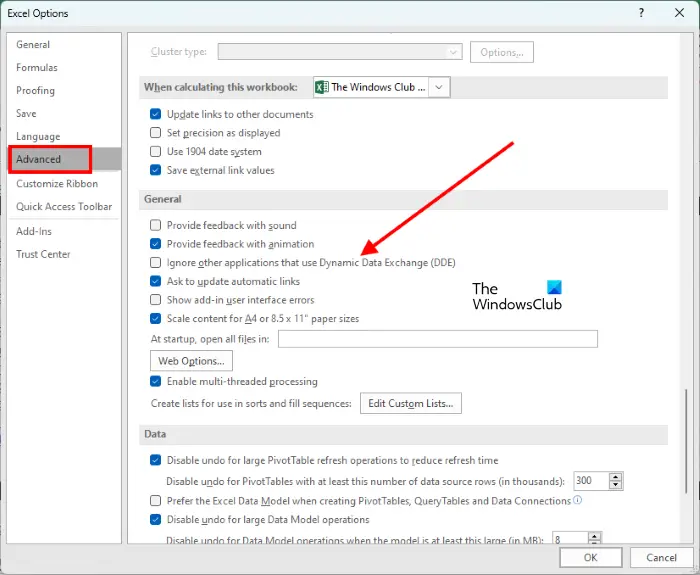Toggle Disable undo for large PivotTable refresh

coord(155,460)
